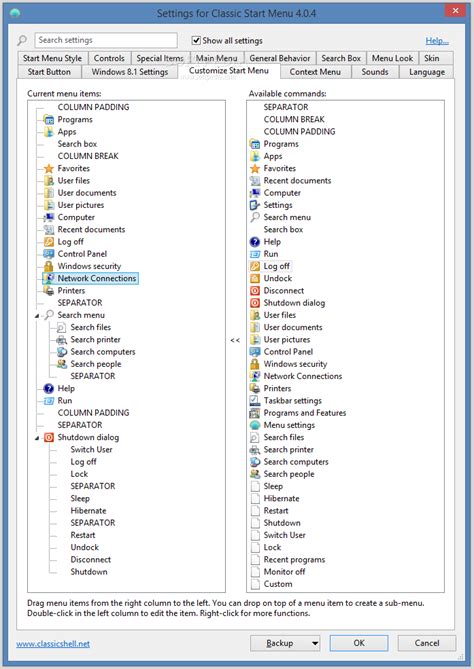
Task: Go to the Special Items tab
Action: point(160,58)
